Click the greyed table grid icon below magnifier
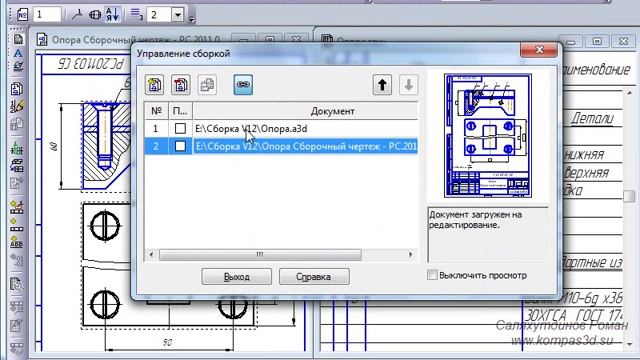This screenshot has height=360, width=640. [17, 307]
